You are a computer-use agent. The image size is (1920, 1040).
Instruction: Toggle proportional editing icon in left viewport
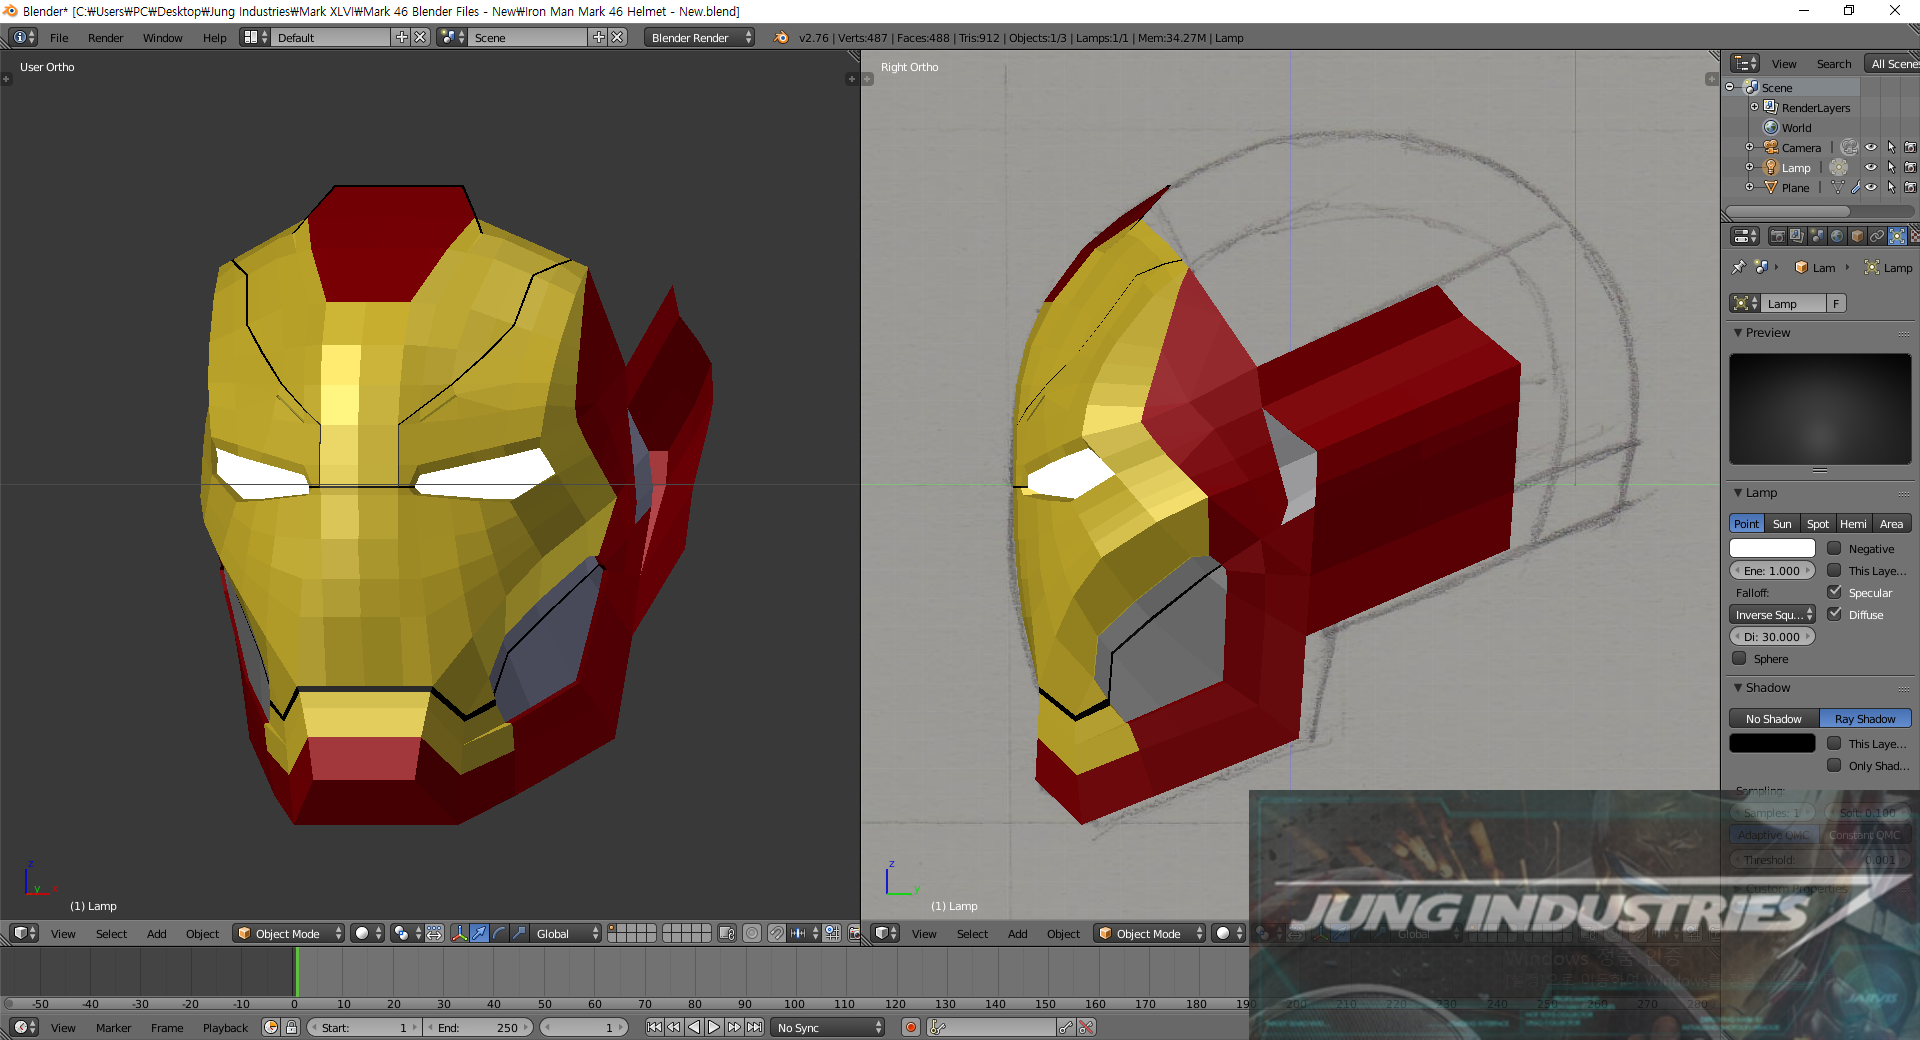pos(752,933)
